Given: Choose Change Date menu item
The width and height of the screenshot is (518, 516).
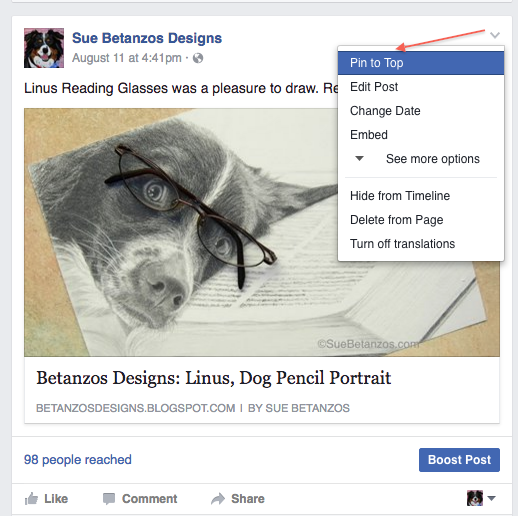Looking at the screenshot, I should (x=421, y=111).
